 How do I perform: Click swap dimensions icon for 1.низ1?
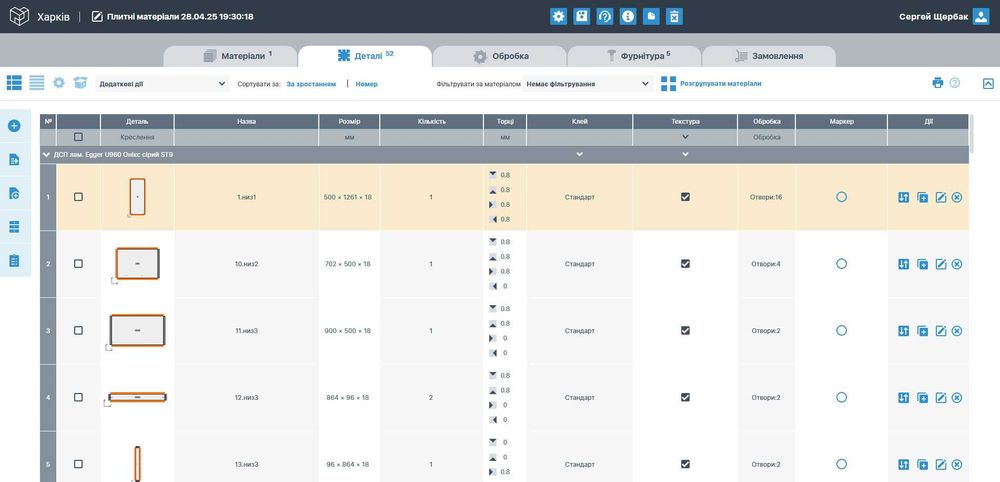(x=903, y=198)
